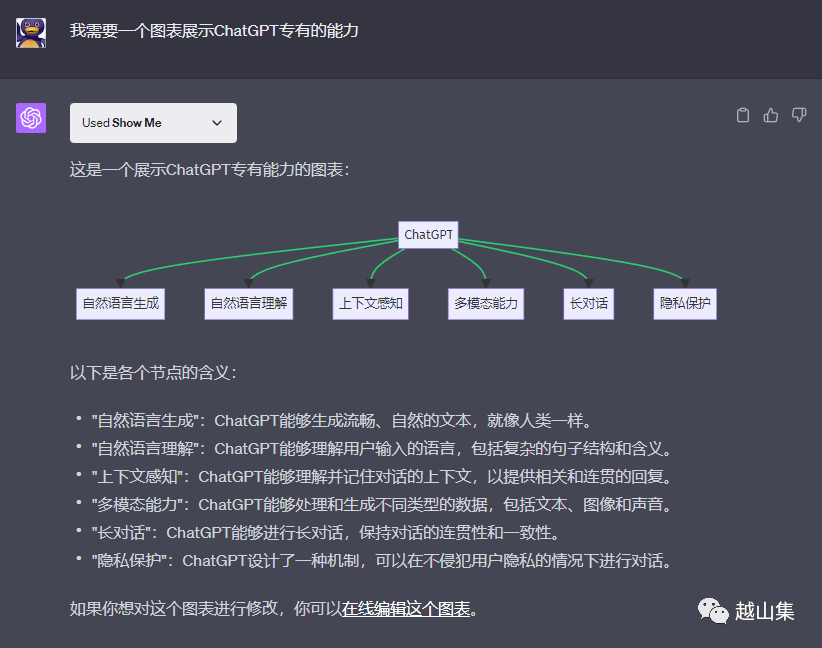
Task: Open the 在线编辑这个图表 link
Action: [406, 609]
